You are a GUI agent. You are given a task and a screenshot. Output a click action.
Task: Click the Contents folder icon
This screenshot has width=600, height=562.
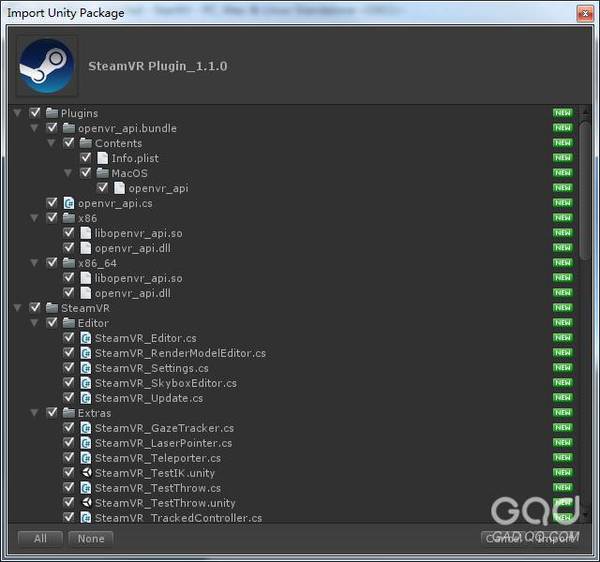(x=85, y=143)
